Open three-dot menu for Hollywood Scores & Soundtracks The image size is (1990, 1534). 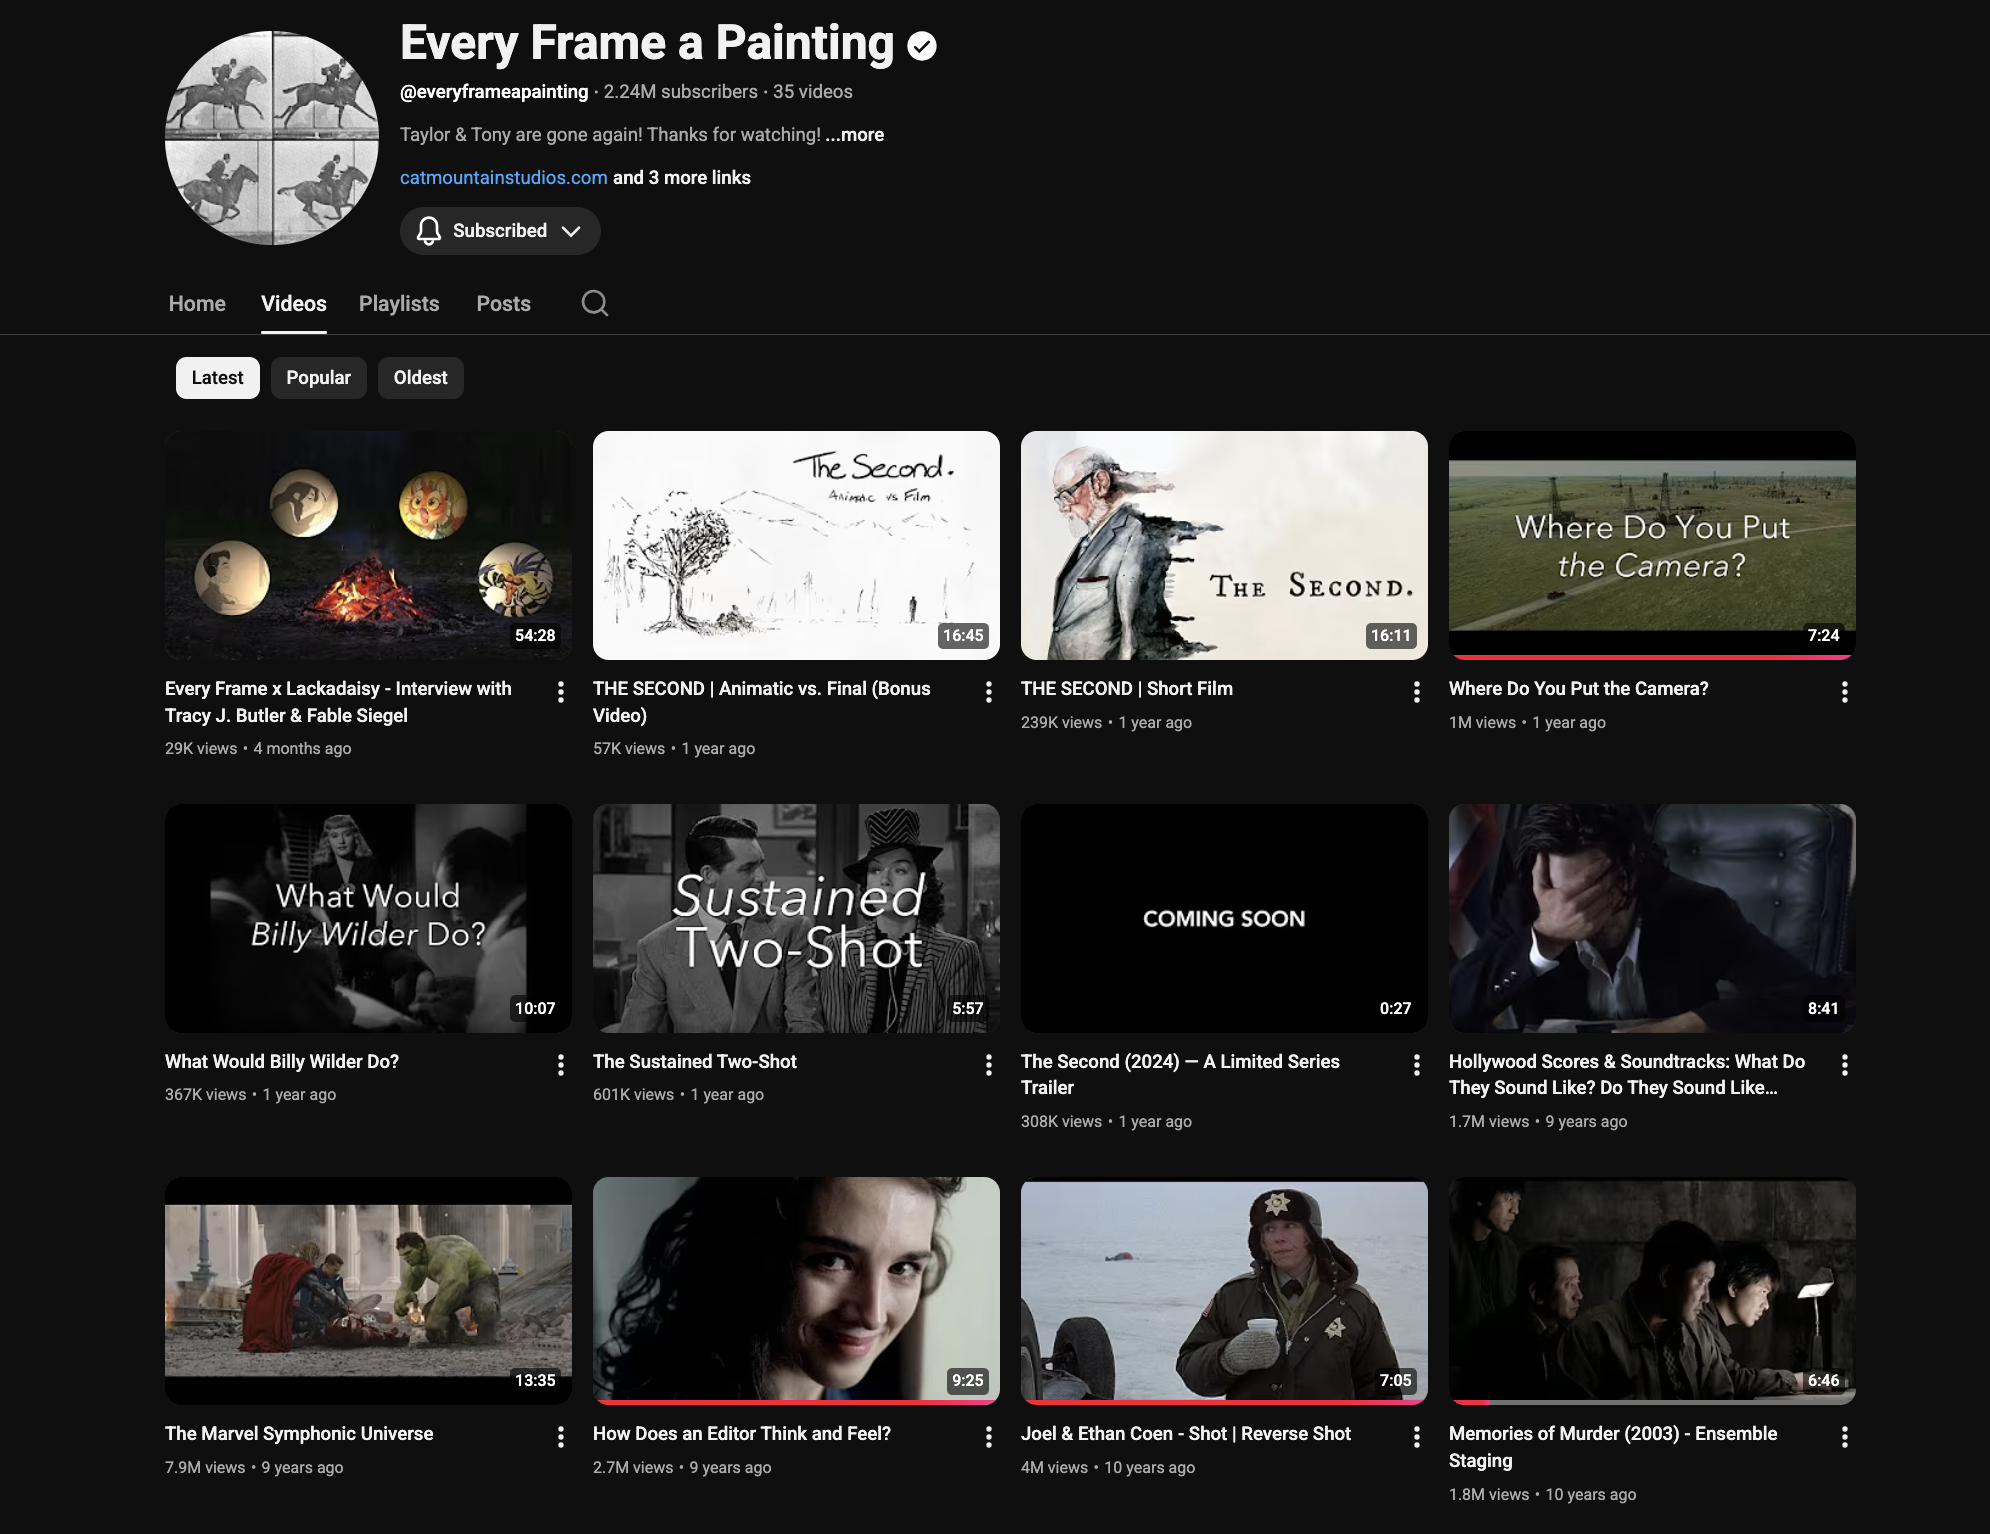click(1845, 1065)
